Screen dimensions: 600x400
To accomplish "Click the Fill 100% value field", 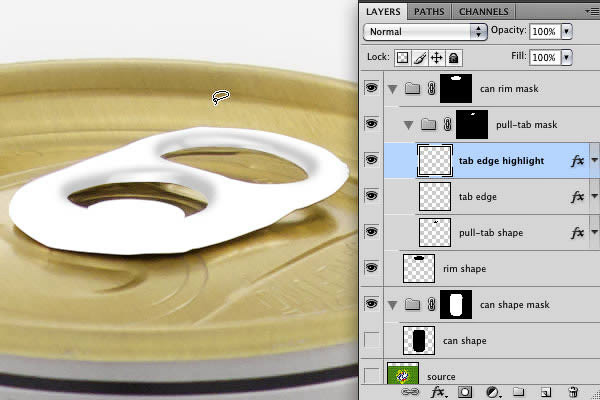I will pos(545,57).
